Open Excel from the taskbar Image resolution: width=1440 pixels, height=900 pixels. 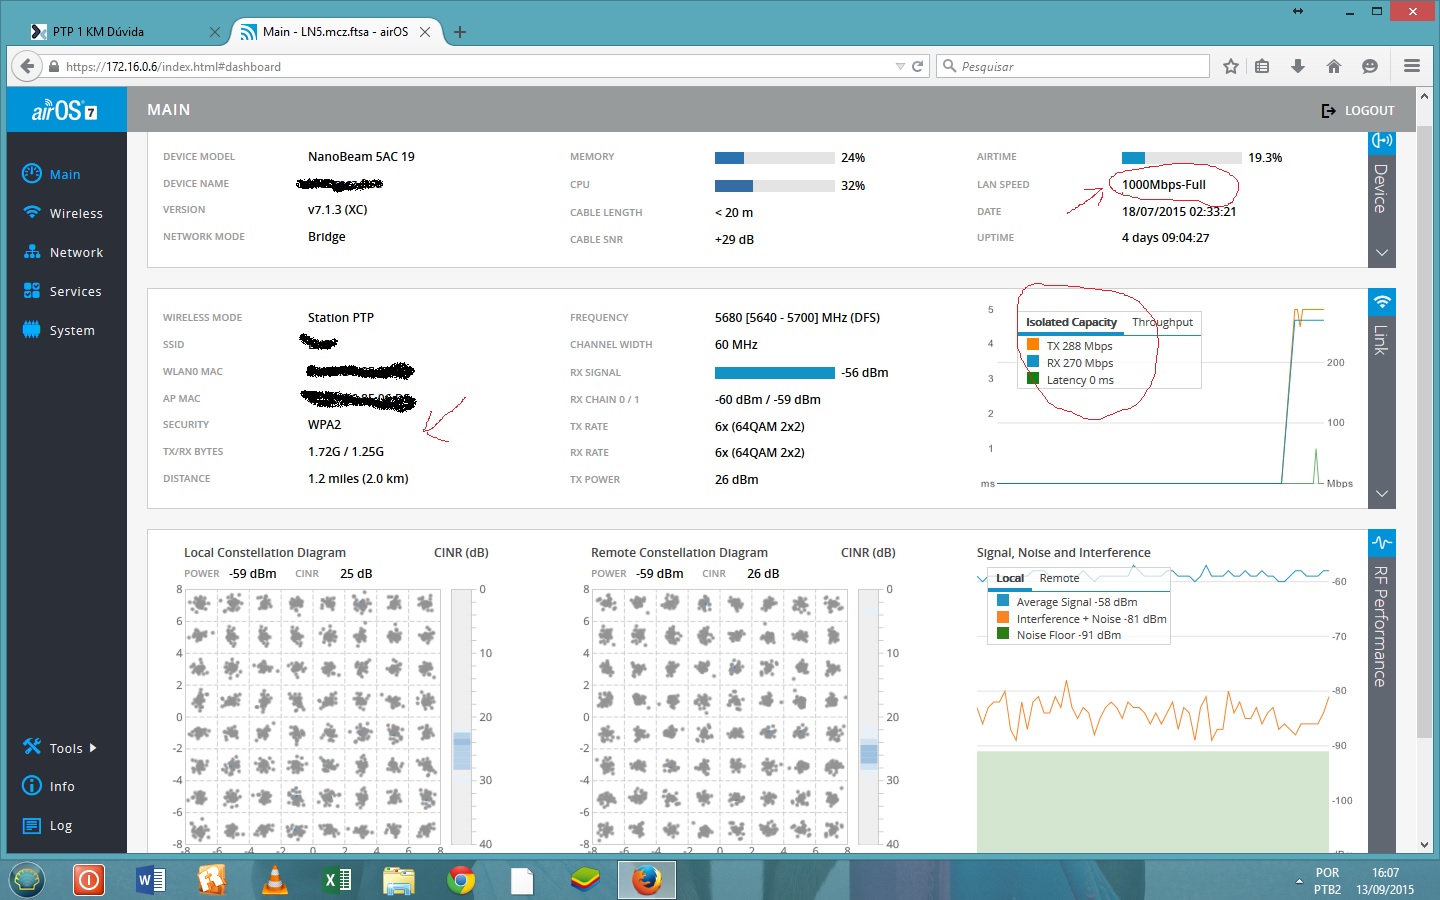coord(337,880)
